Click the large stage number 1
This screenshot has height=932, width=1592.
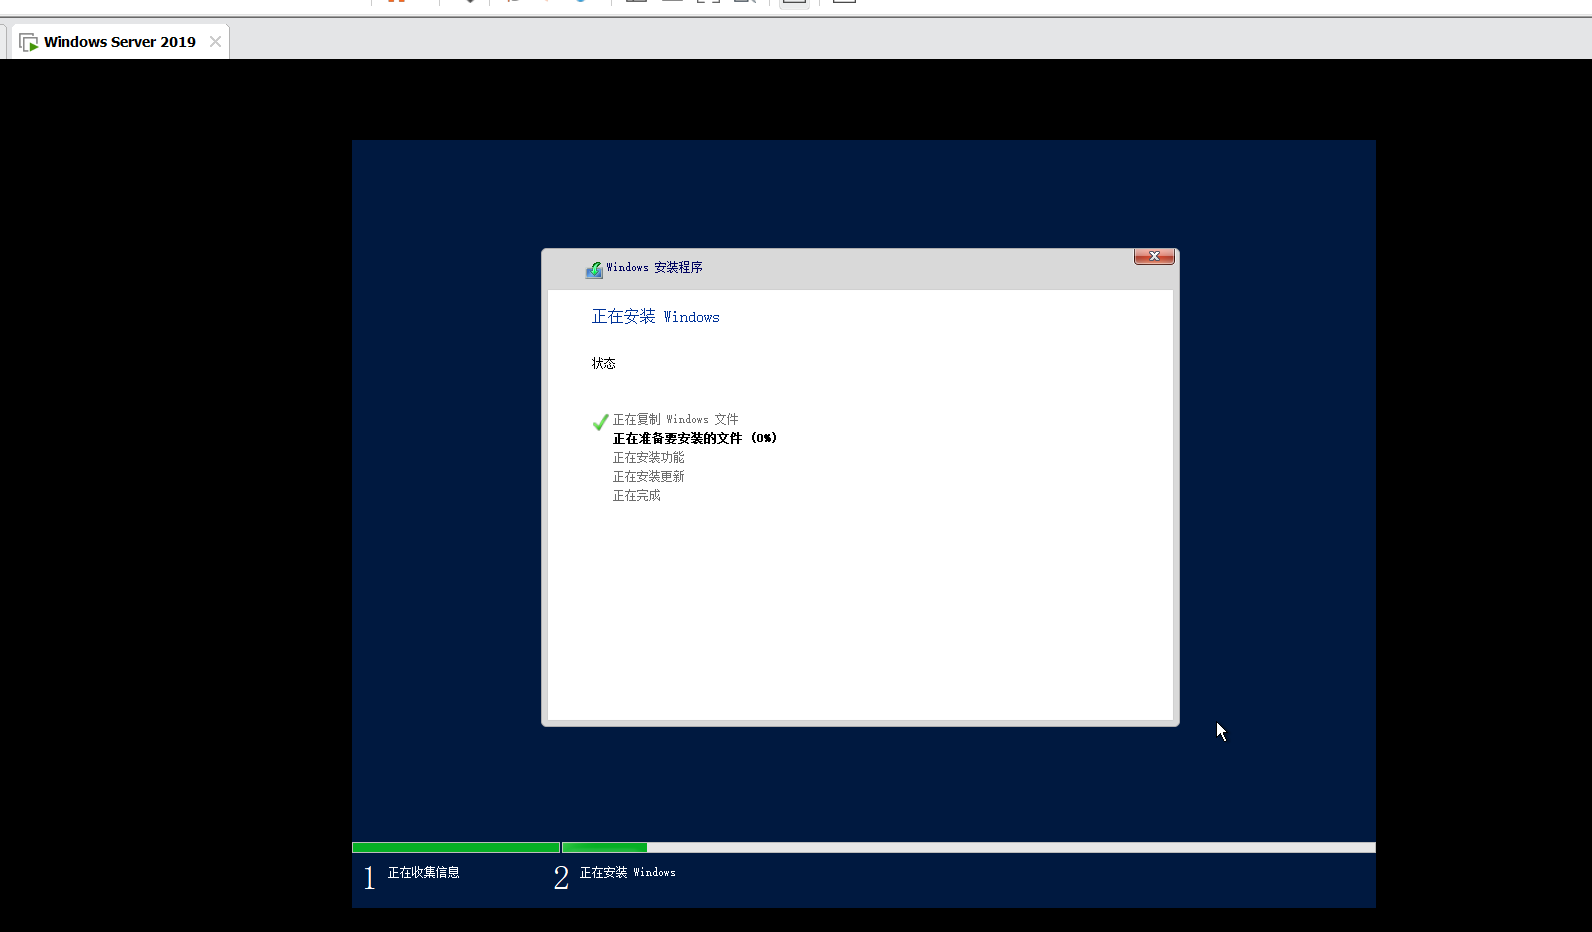pos(369,878)
